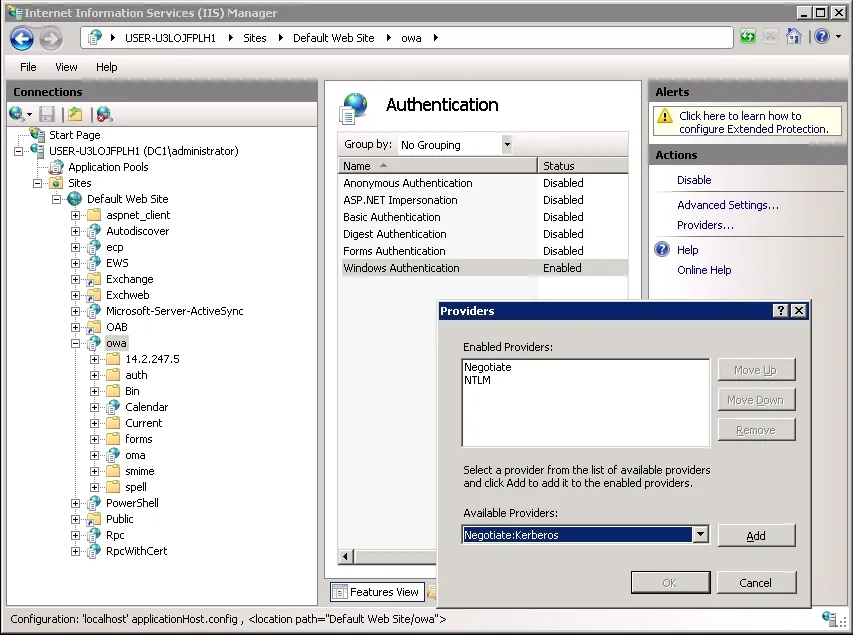This screenshot has width=853, height=635.
Task: Go back with the blue Back arrow
Action: pos(22,39)
